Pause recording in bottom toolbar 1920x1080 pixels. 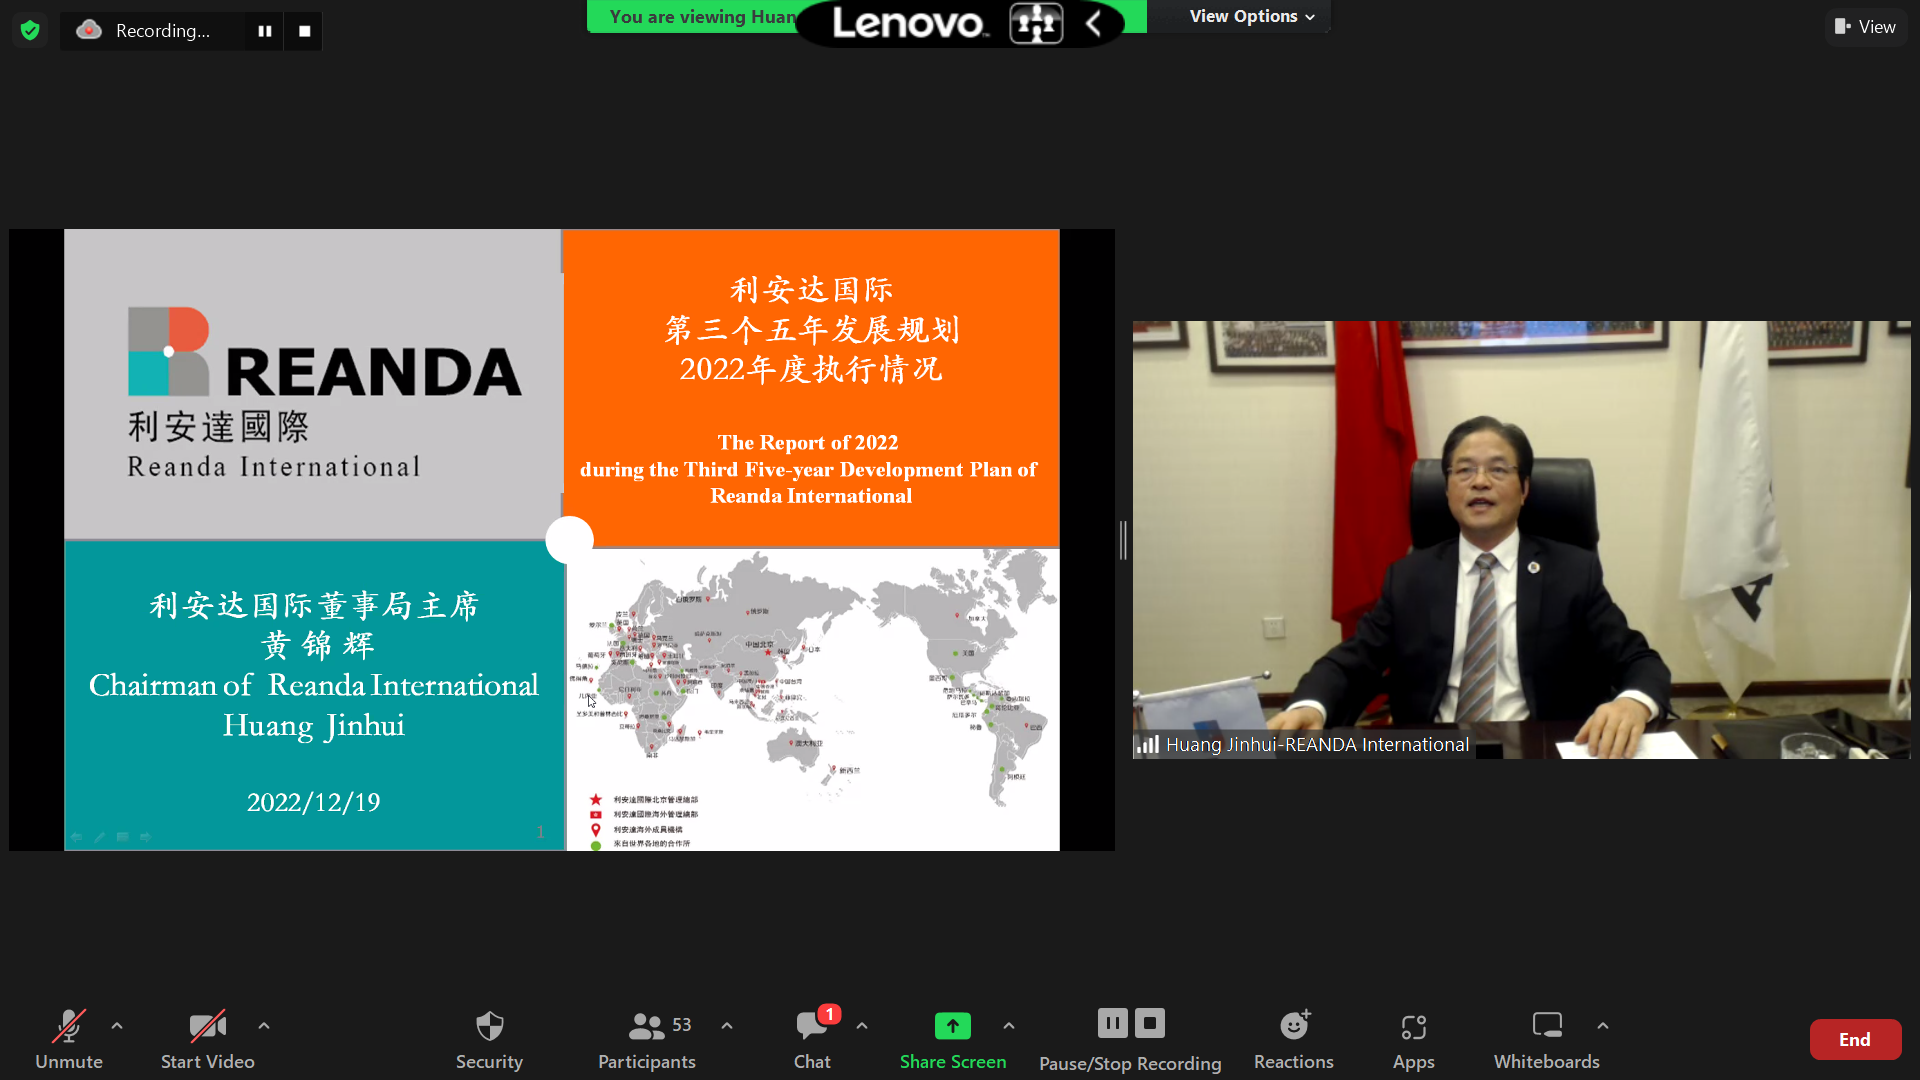[1112, 1023]
